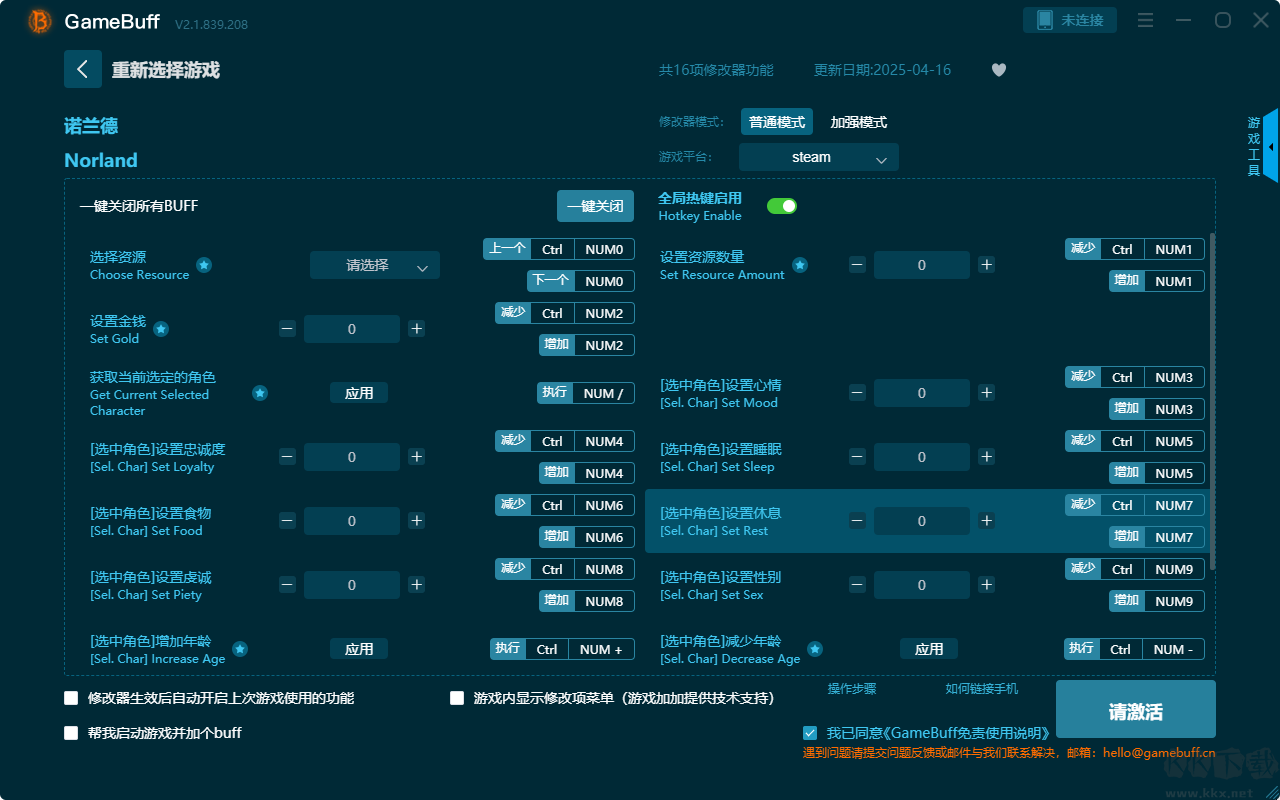The height and width of the screenshot is (800, 1280).
Task: Open the Choose Resource dropdown
Action: [x=375, y=265]
